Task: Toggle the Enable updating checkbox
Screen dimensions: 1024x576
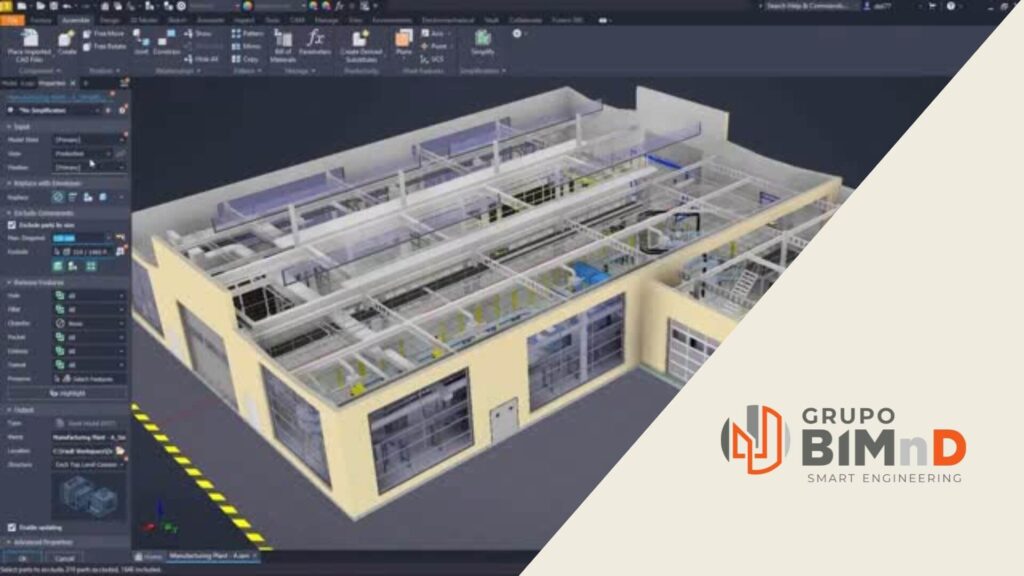Action: [x=12, y=526]
